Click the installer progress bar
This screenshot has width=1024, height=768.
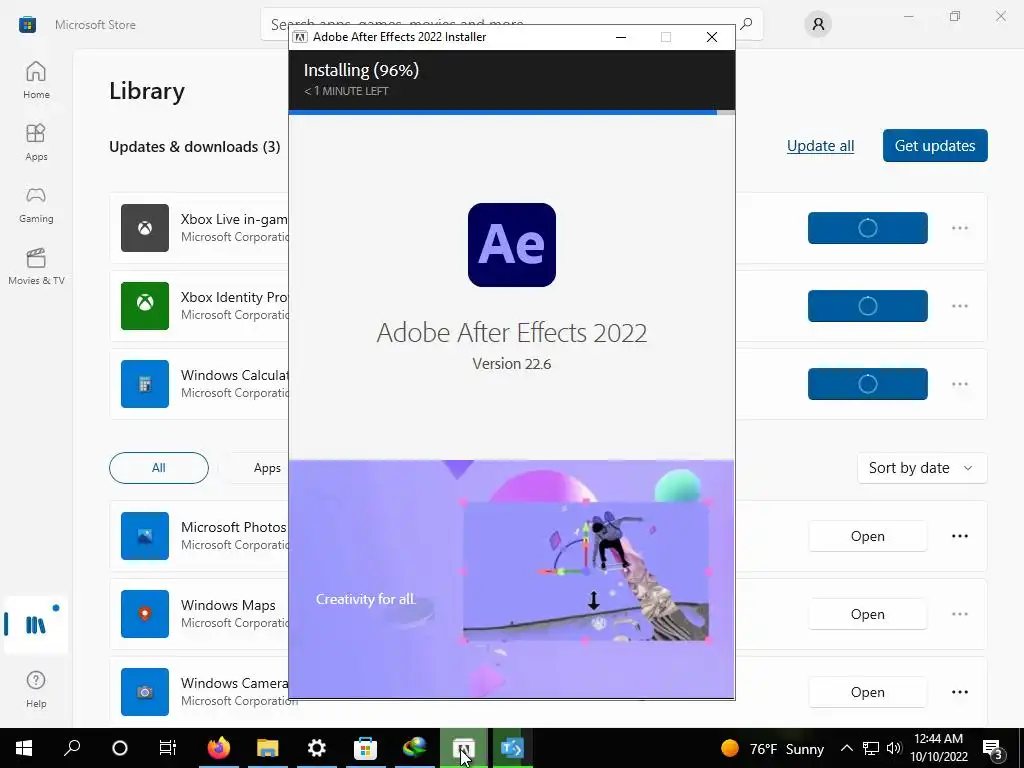(512, 112)
